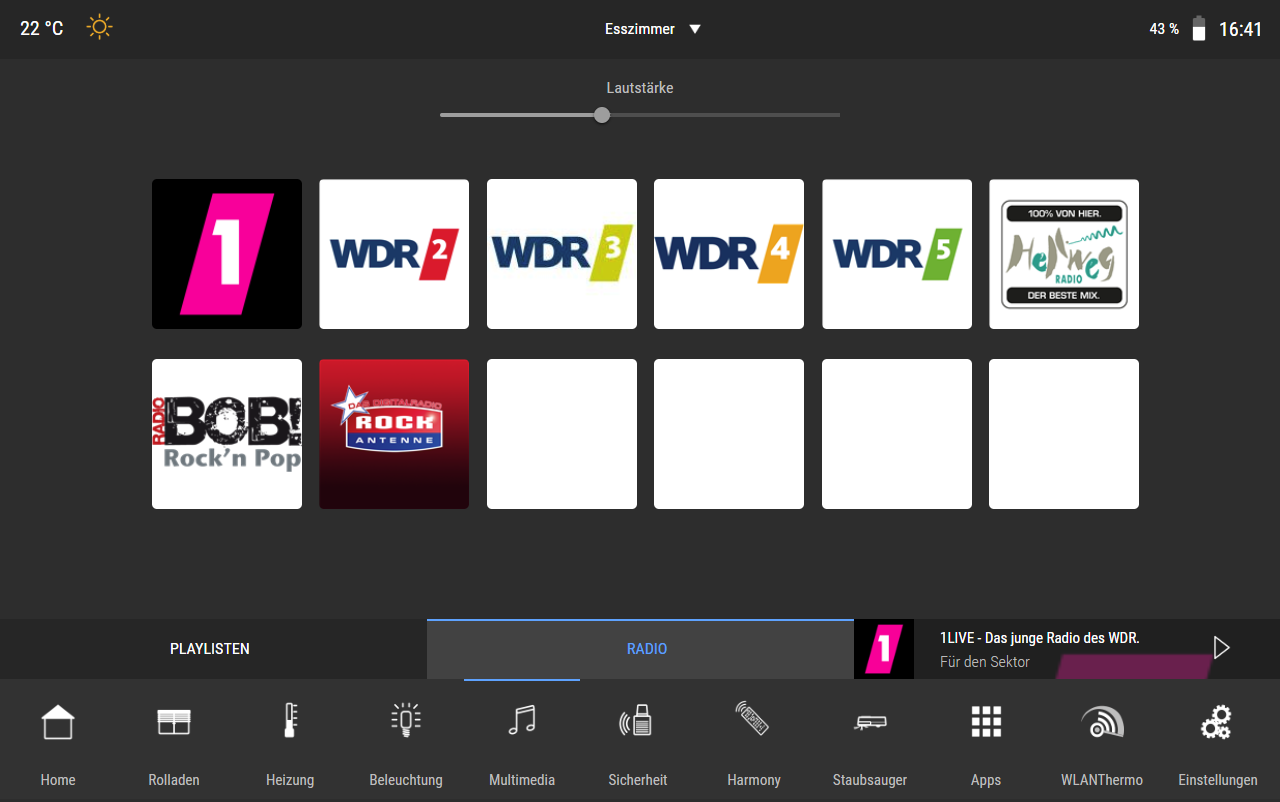Select the 1LIVE radio station tile
The height and width of the screenshot is (802, 1280).
[x=227, y=254]
